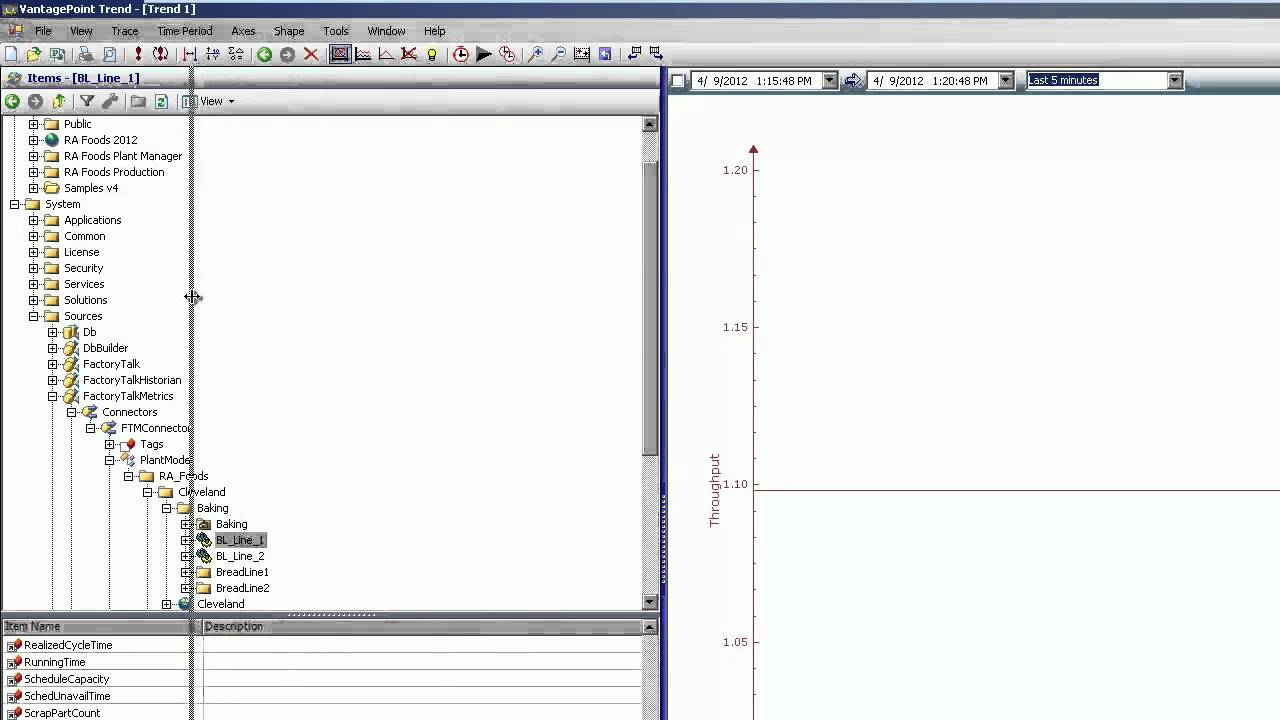Expand the FactoryTalkHistorian node
Viewport: 1280px width, 720px height.
pos(52,380)
